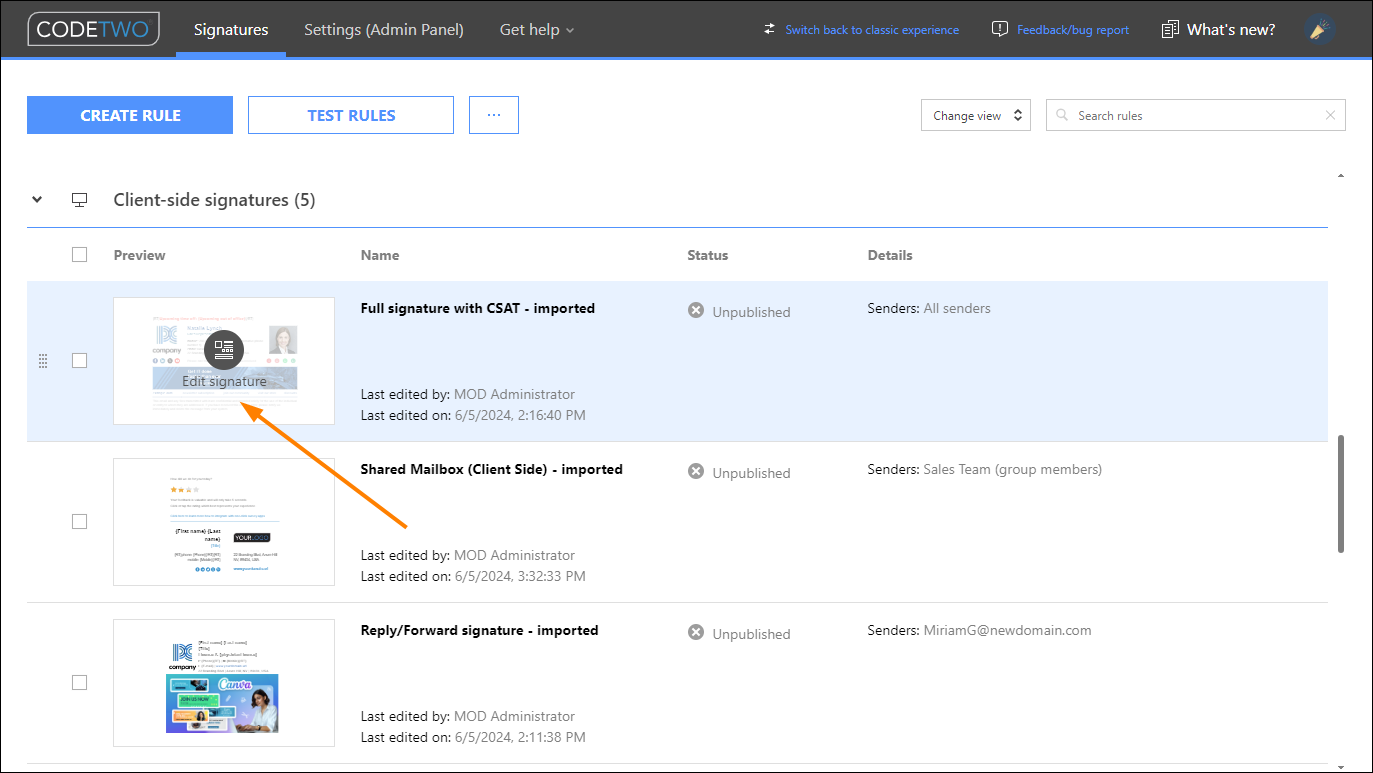Open the Get help dropdown menu
1373x773 pixels.
coord(537,30)
